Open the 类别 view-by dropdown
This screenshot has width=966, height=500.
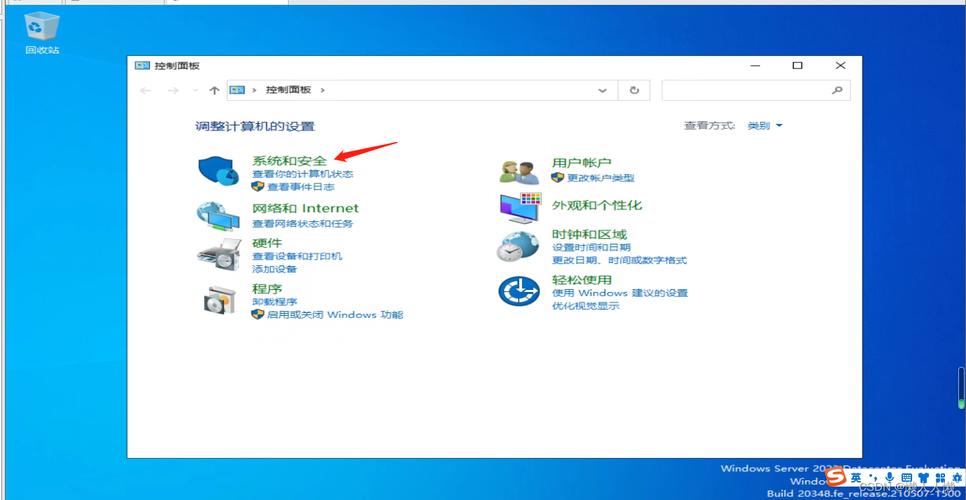(x=765, y=126)
